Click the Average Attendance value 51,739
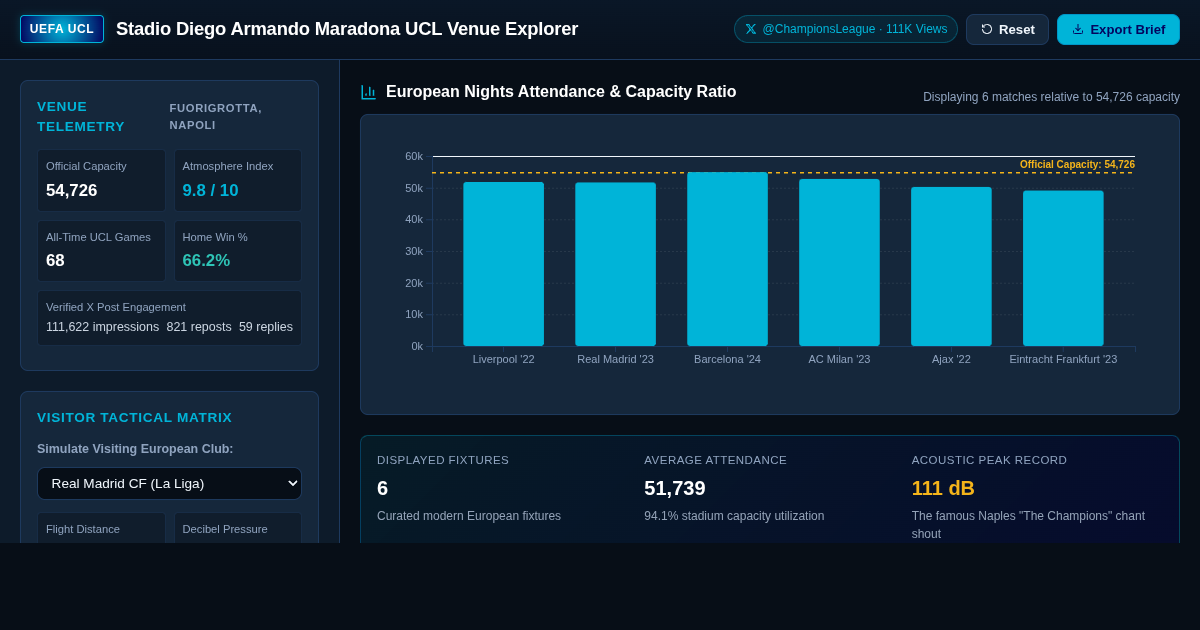 [675, 488]
